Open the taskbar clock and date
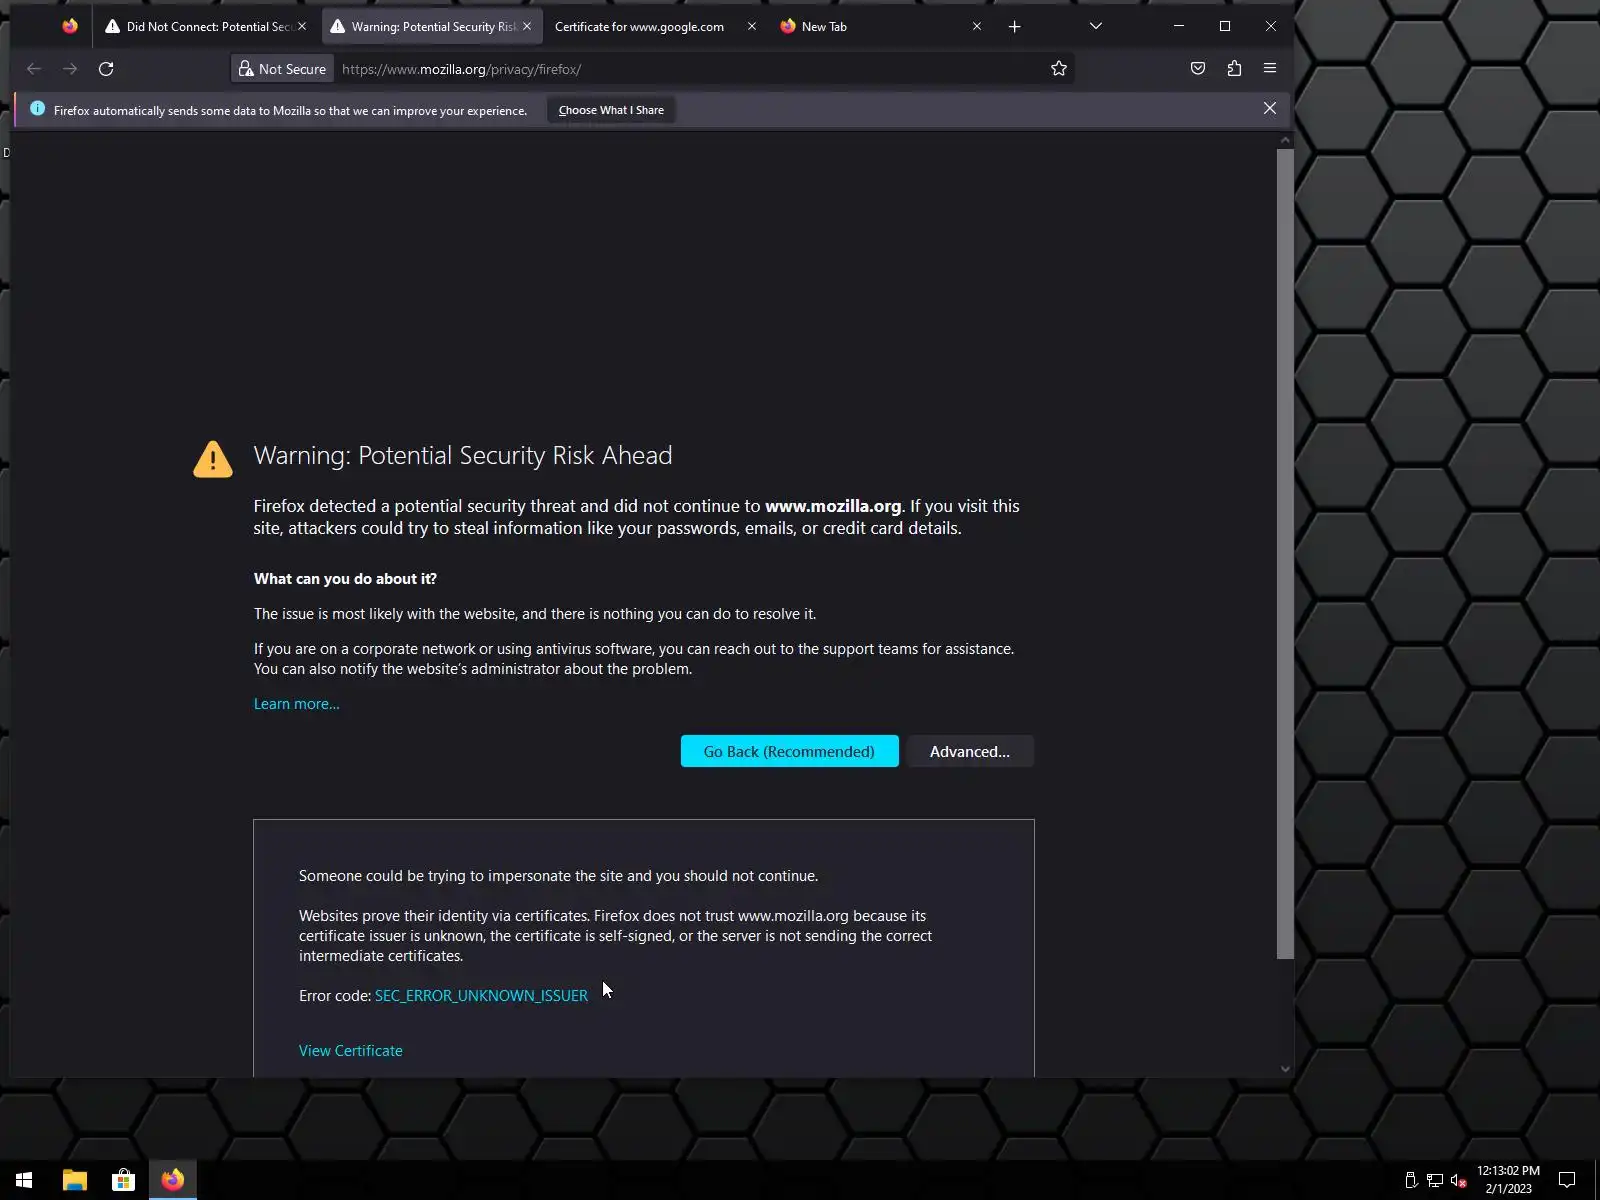This screenshot has height=1200, width=1600. coord(1508,1180)
